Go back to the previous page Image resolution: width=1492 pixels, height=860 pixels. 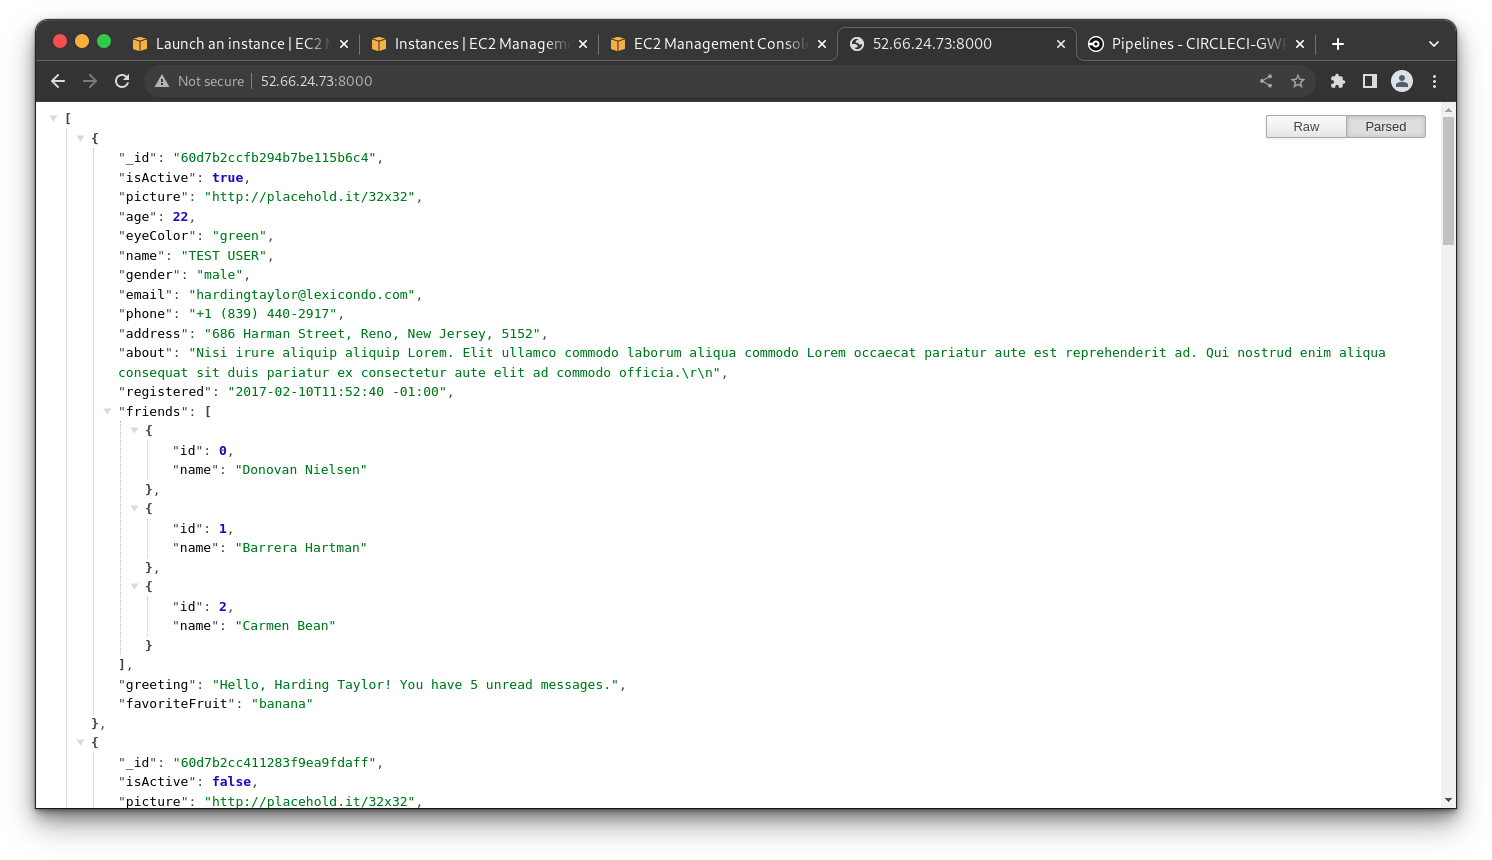click(58, 81)
